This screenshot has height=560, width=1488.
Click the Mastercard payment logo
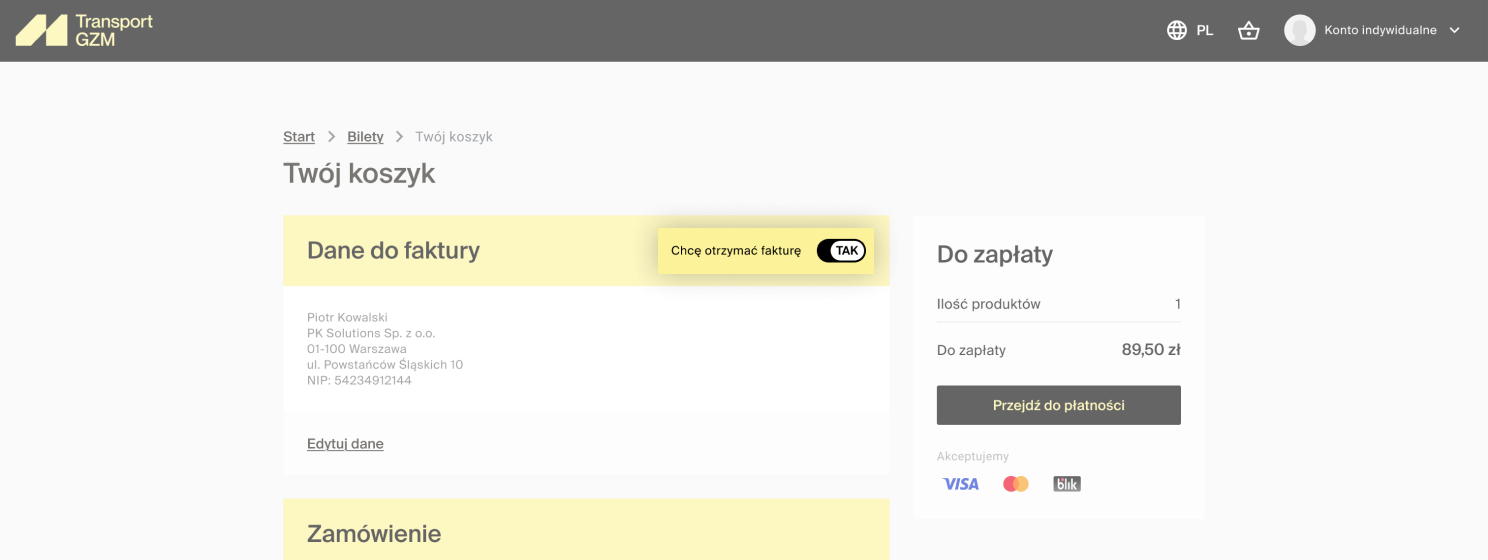tap(1016, 484)
